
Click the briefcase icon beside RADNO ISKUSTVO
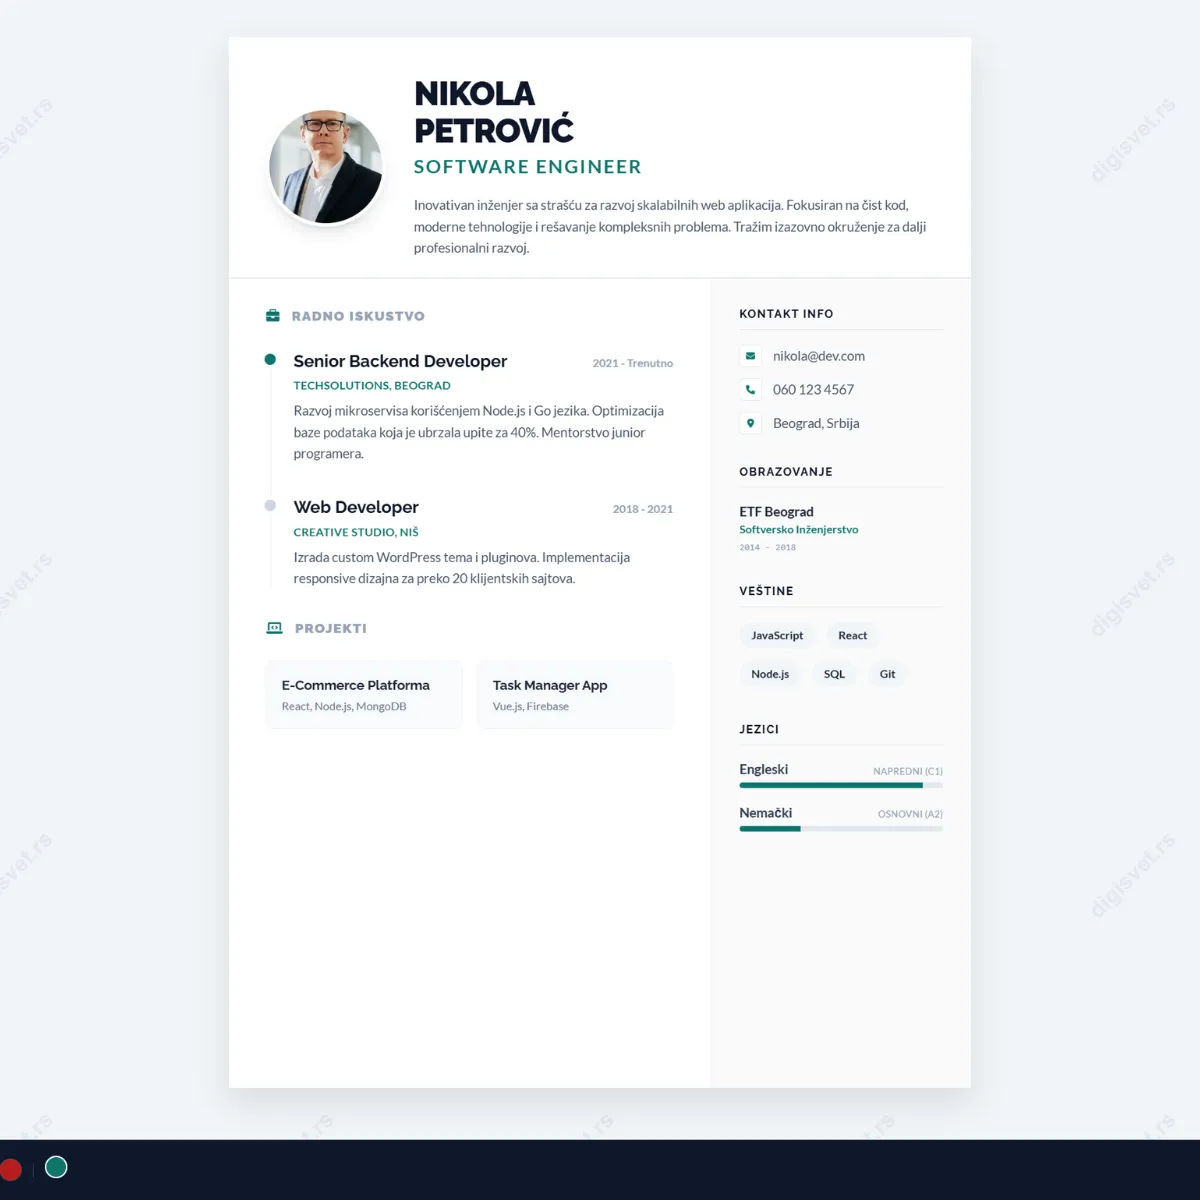click(272, 314)
